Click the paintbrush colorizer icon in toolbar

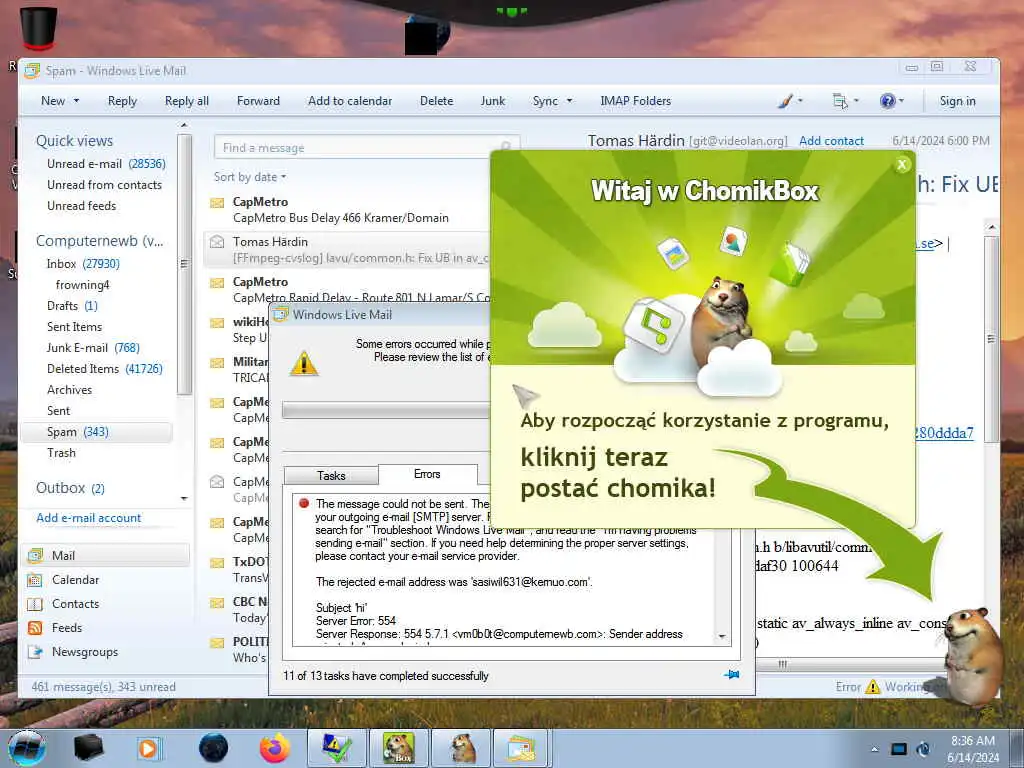pos(786,101)
